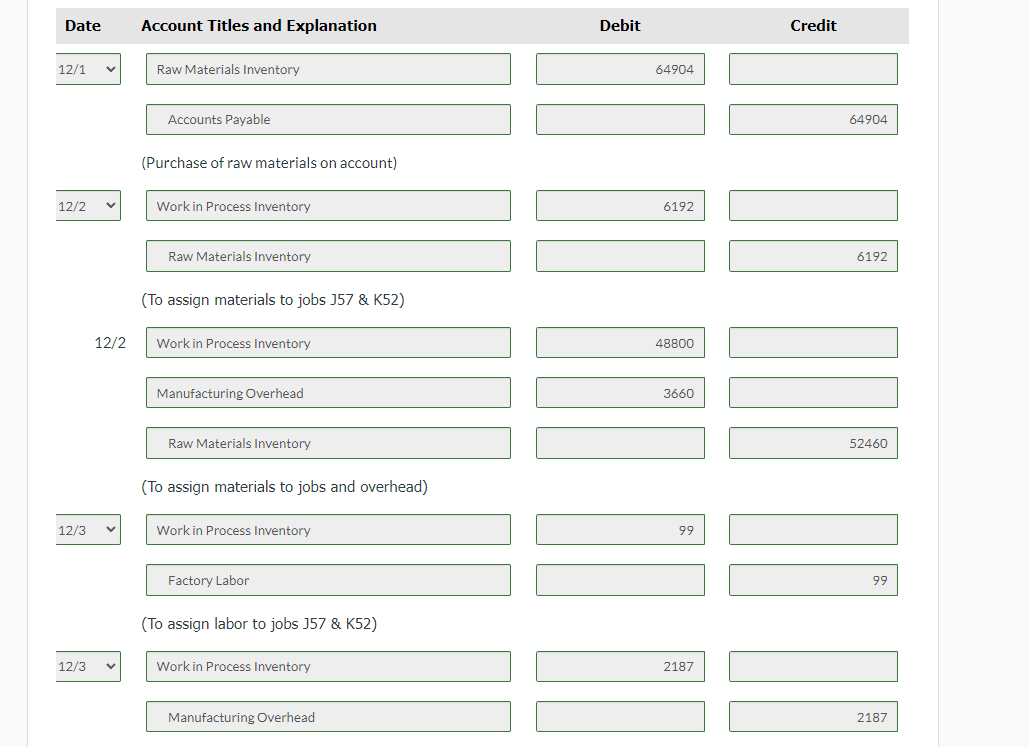The image size is (1029, 747).
Task: Click the Credit column header
Action: tap(813, 26)
